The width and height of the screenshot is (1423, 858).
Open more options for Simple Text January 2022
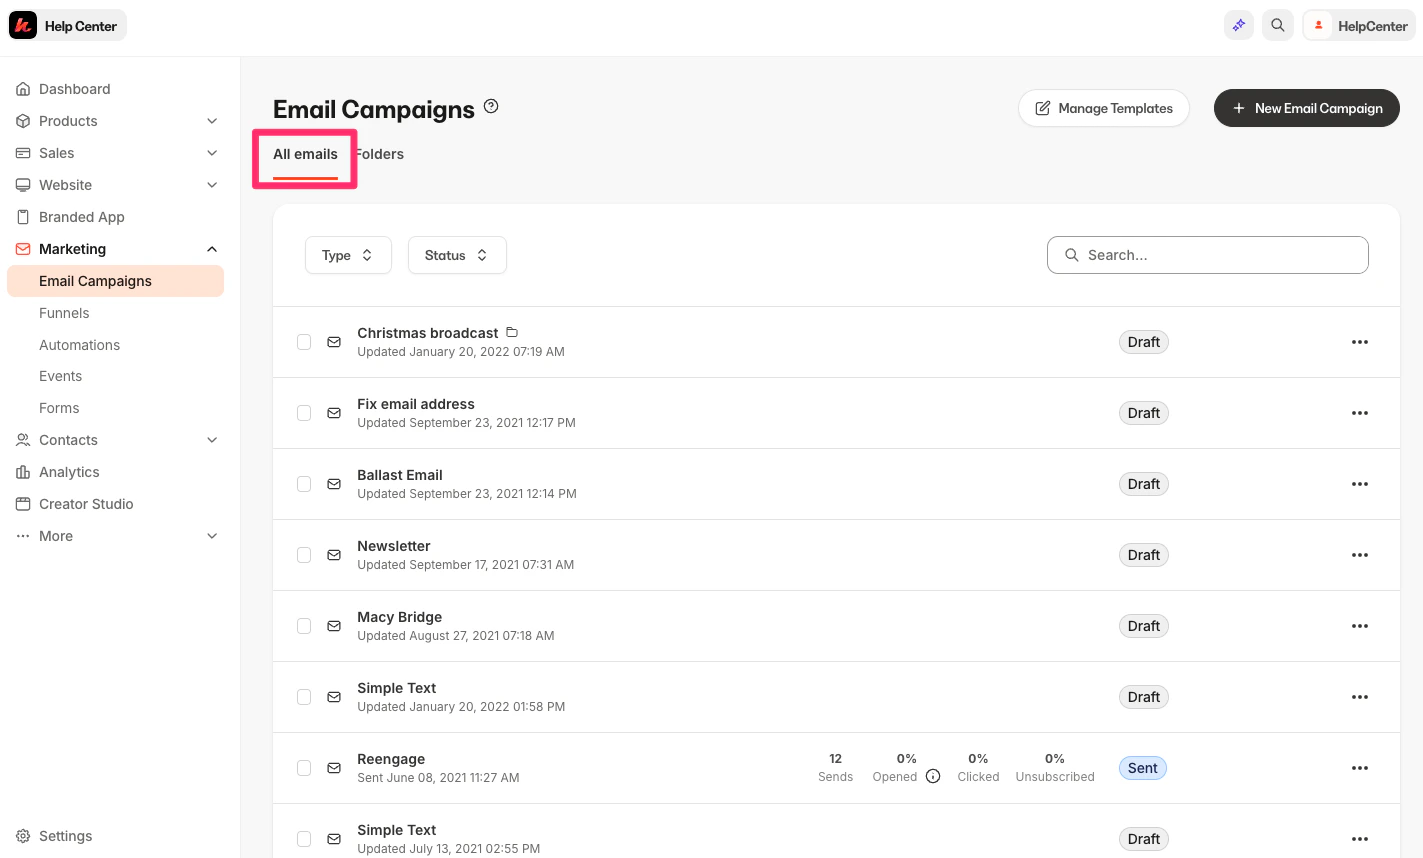point(1360,697)
